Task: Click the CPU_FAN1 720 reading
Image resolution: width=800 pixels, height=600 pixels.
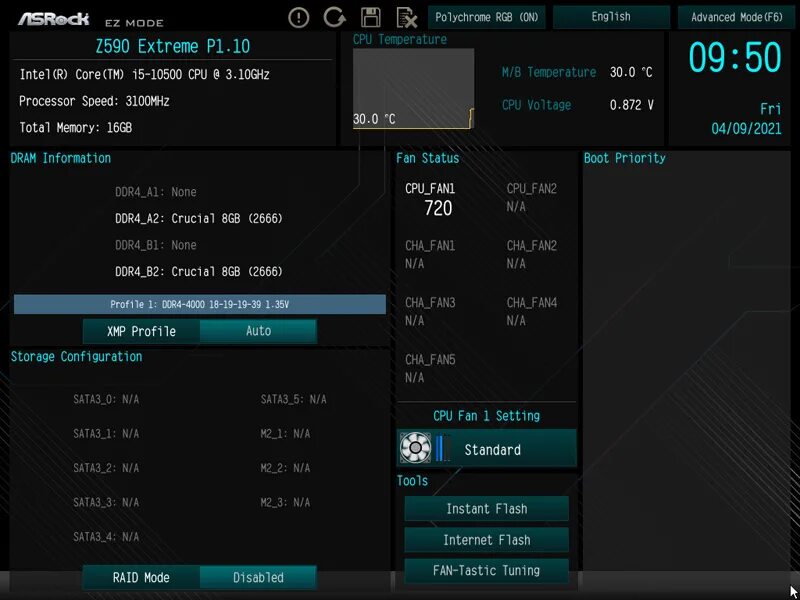Action: click(431, 199)
